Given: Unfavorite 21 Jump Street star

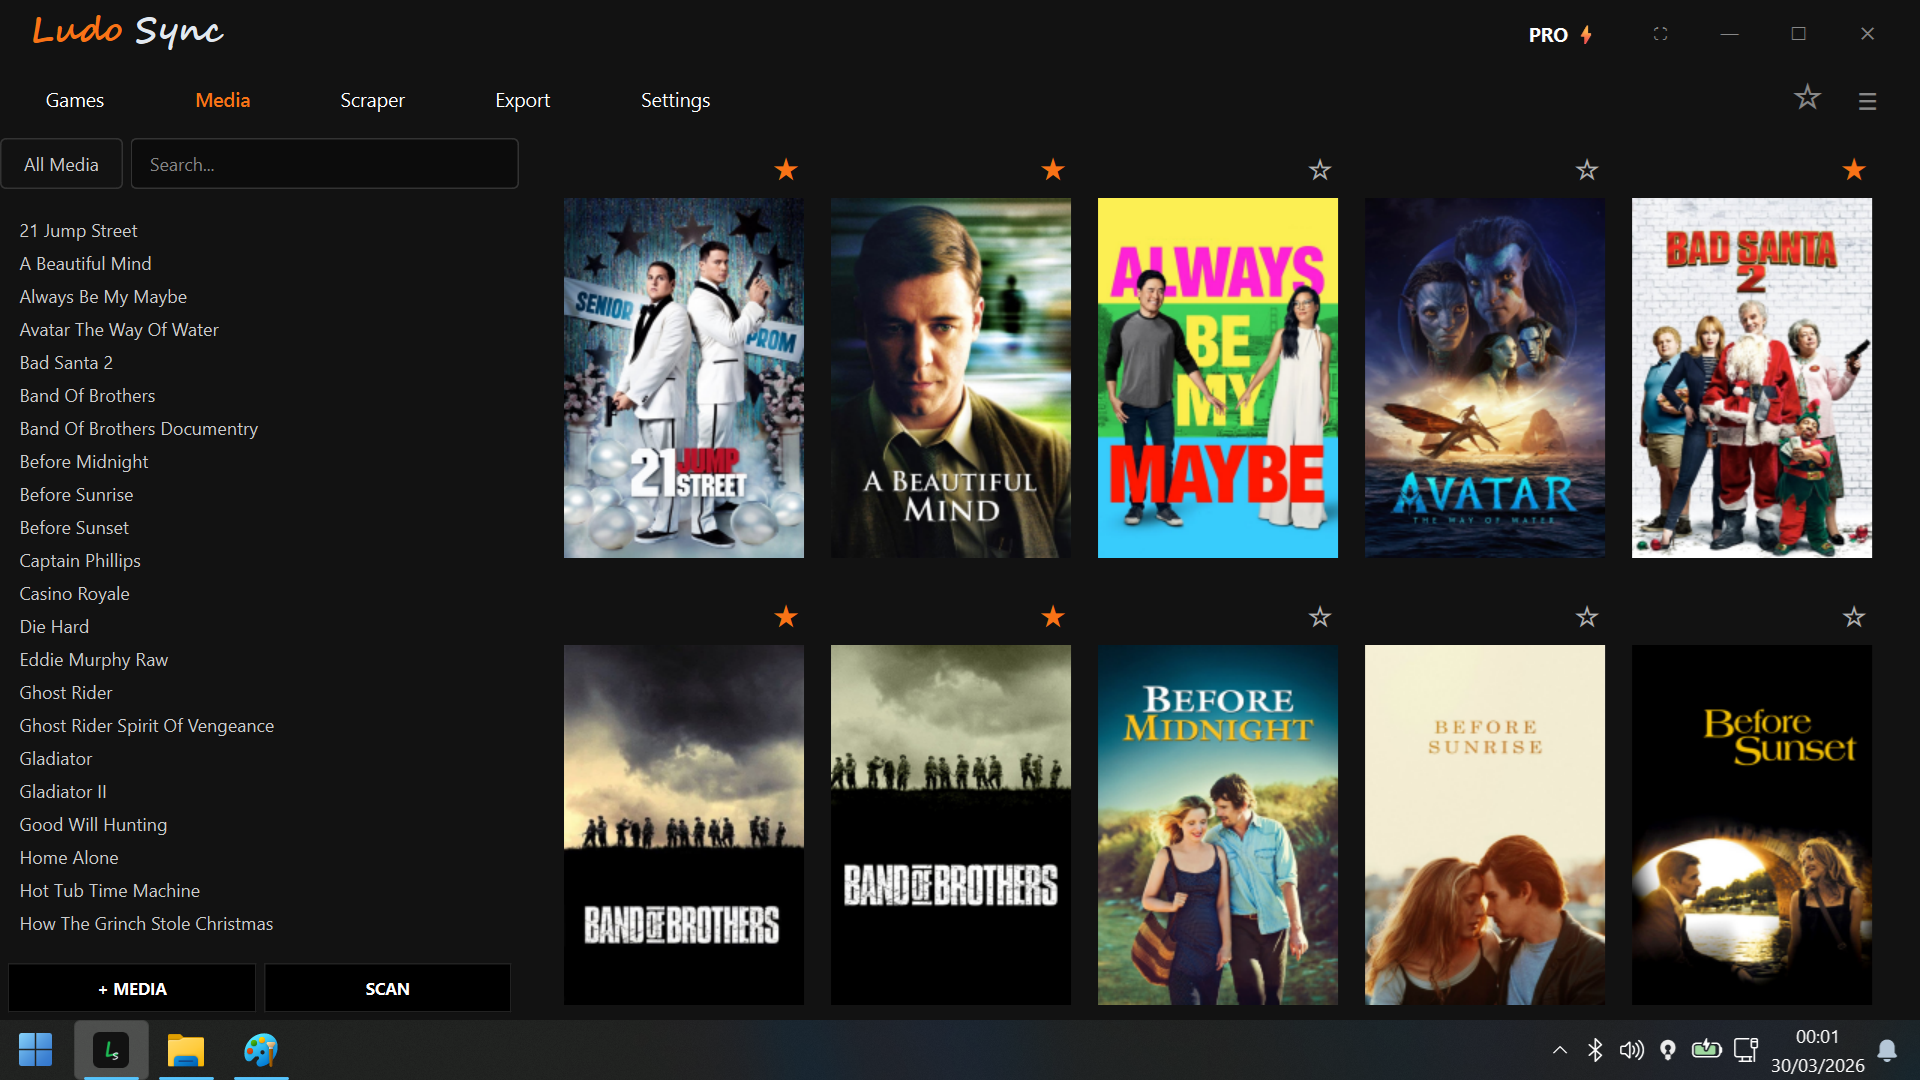Looking at the screenshot, I should [x=786, y=170].
